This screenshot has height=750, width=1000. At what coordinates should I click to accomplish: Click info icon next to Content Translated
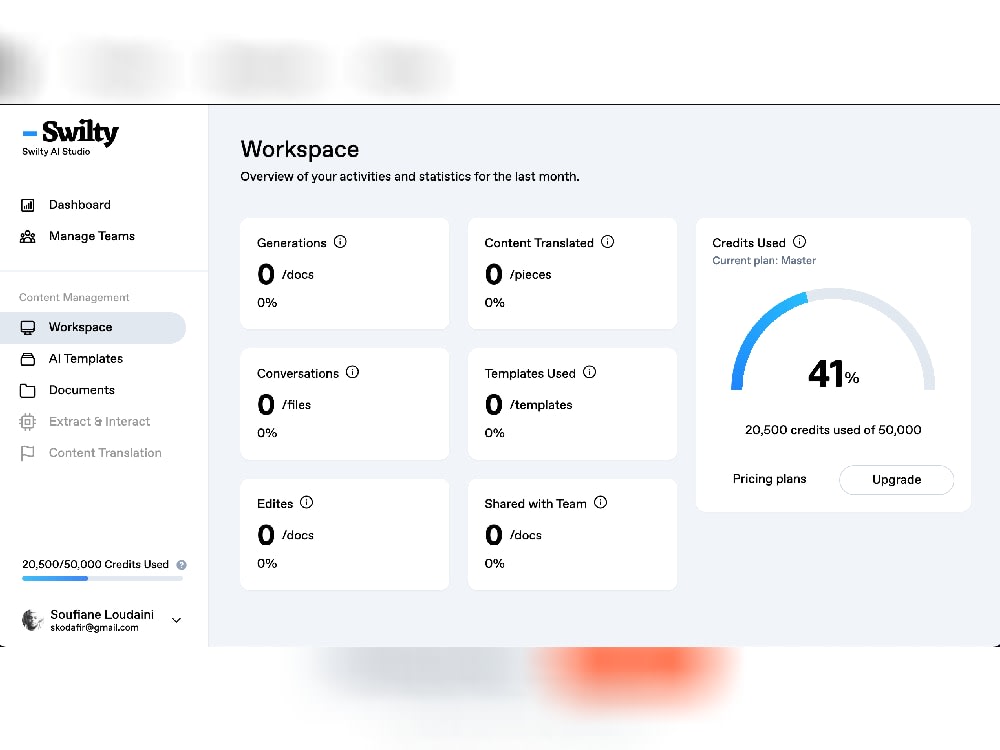pyautogui.click(x=607, y=242)
